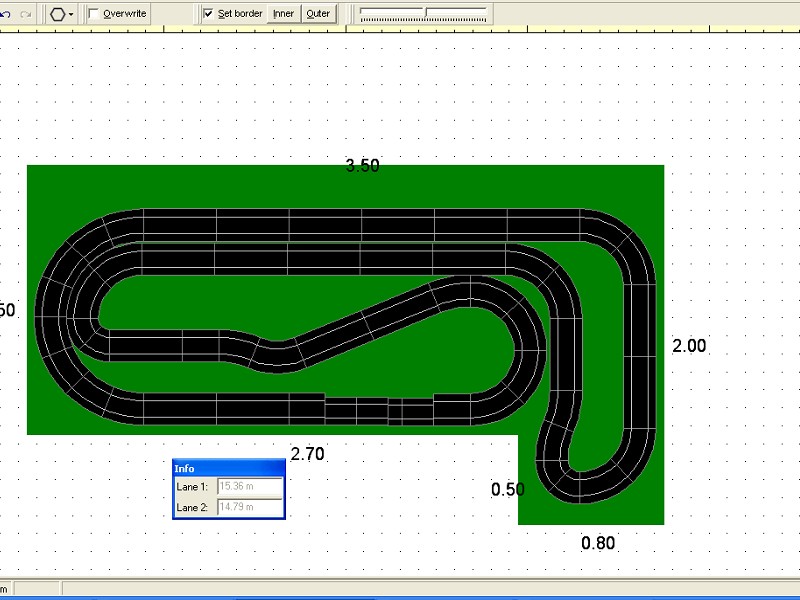Image resolution: width=800 pixels, height=600 pixels.
Task: Click the Info panel title bar
Action: 228,468
